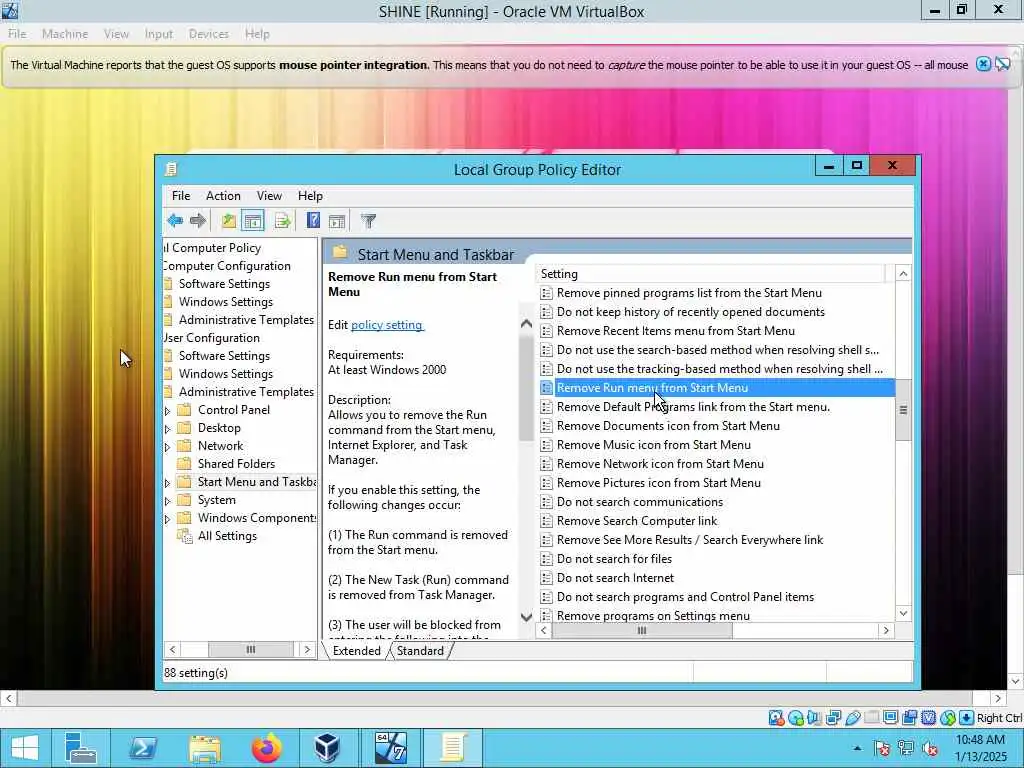Open VirtualBox cube icon in taskbar
This screenshot has width=1024, height=768.
327,748
